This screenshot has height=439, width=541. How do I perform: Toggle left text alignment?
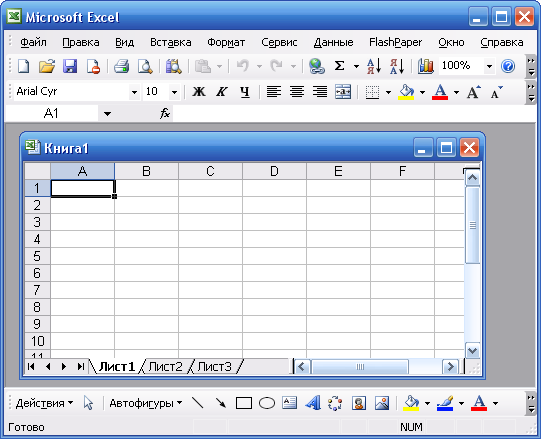274,92
